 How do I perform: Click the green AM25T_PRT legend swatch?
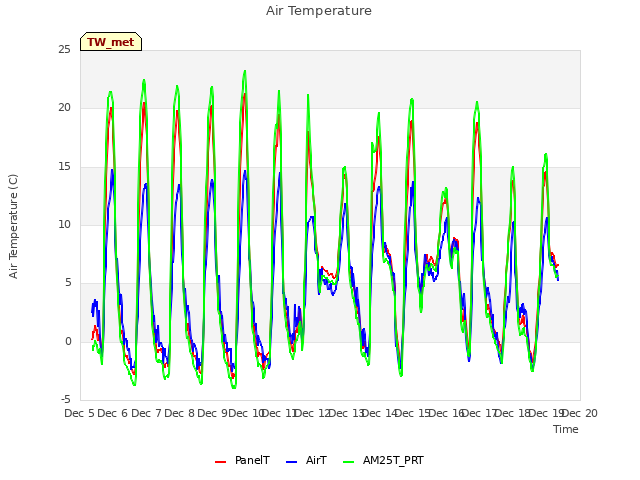tap(349, 462)
